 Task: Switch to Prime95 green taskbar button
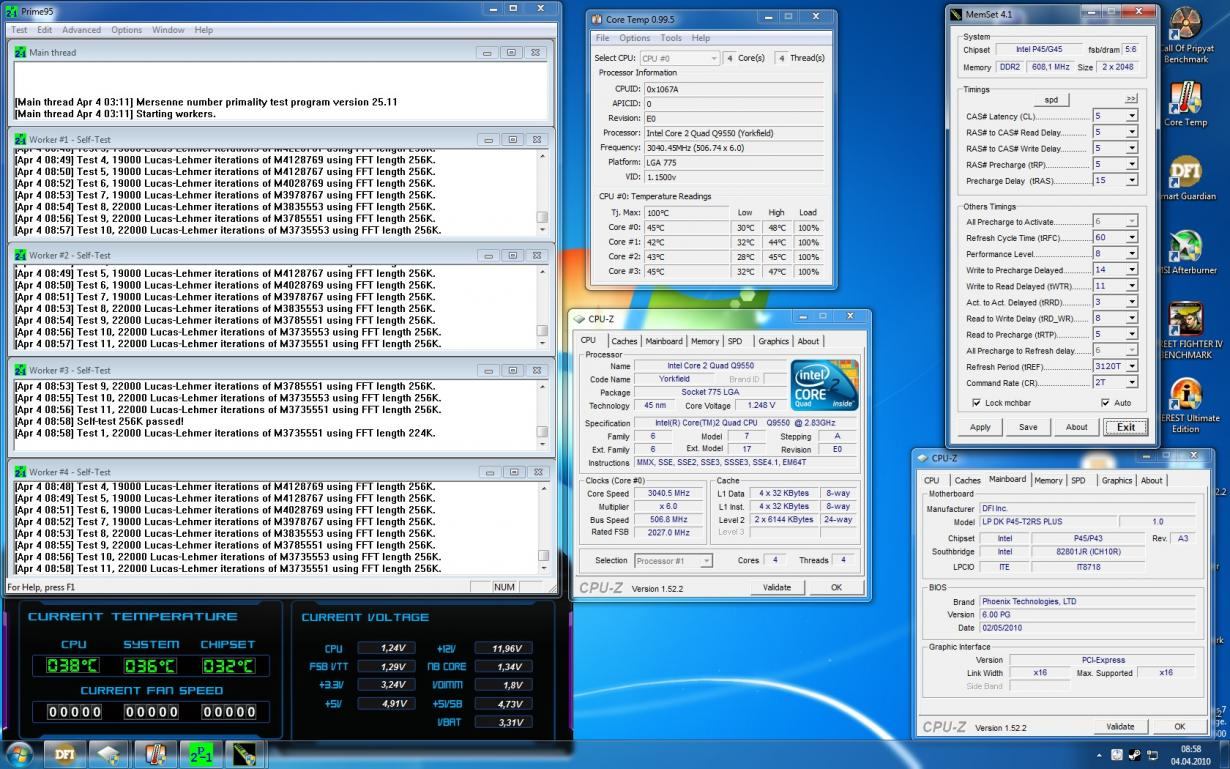[x=202, y=753]
